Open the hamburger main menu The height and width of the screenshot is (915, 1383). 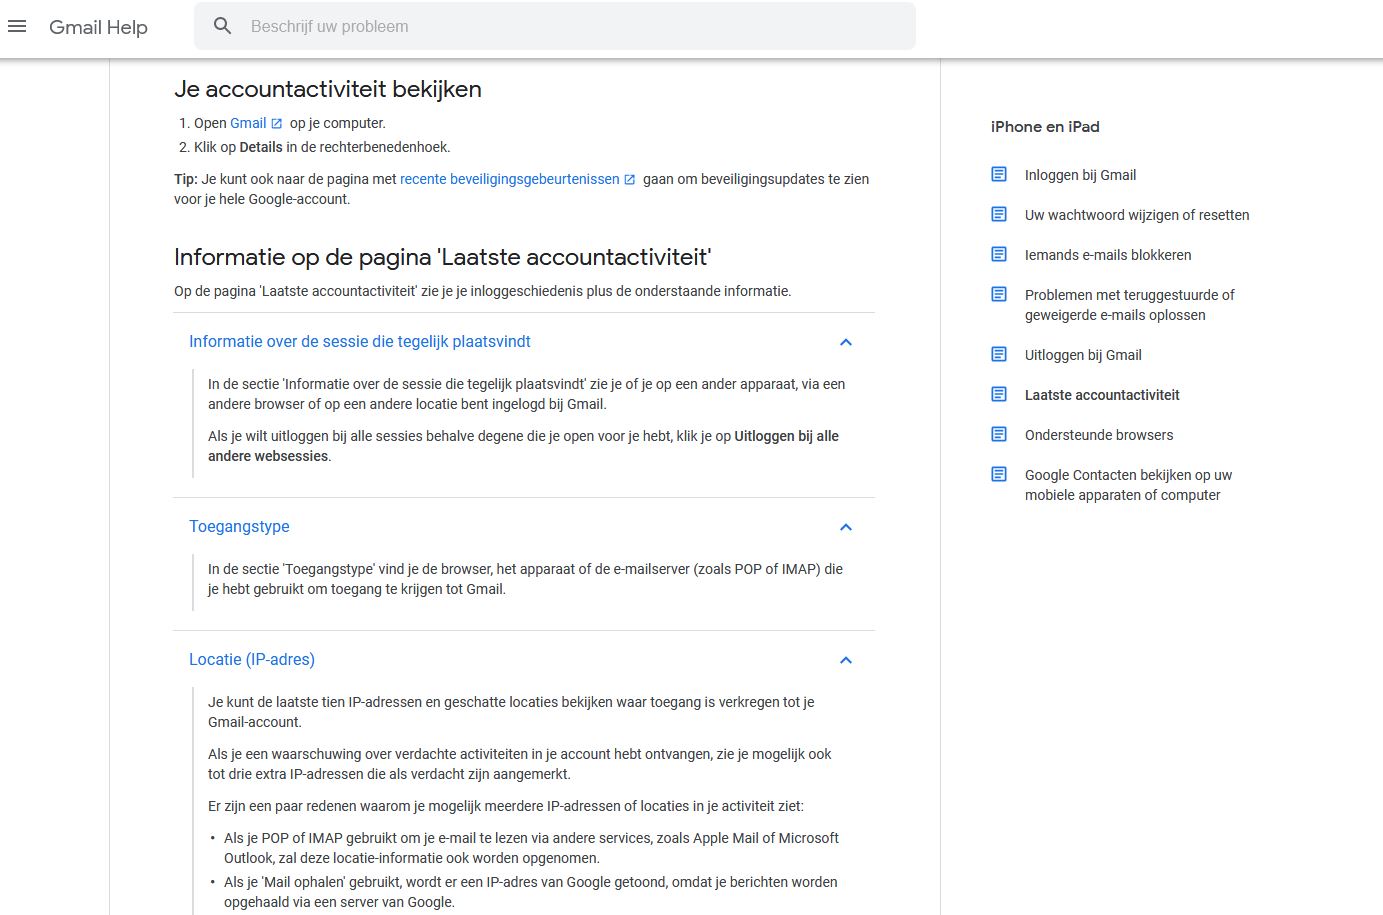(17, 27)
